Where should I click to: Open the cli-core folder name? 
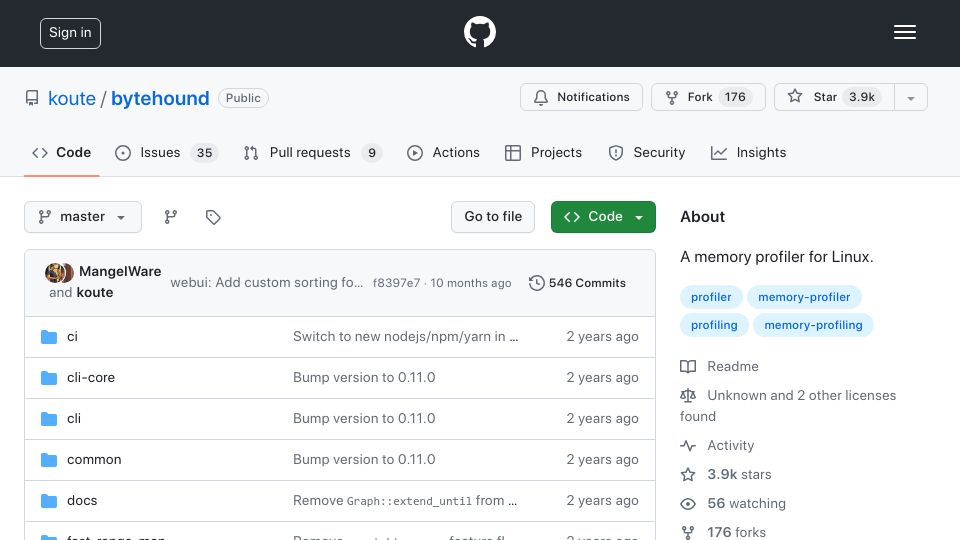pyautogui.click(x=91, y=378)
